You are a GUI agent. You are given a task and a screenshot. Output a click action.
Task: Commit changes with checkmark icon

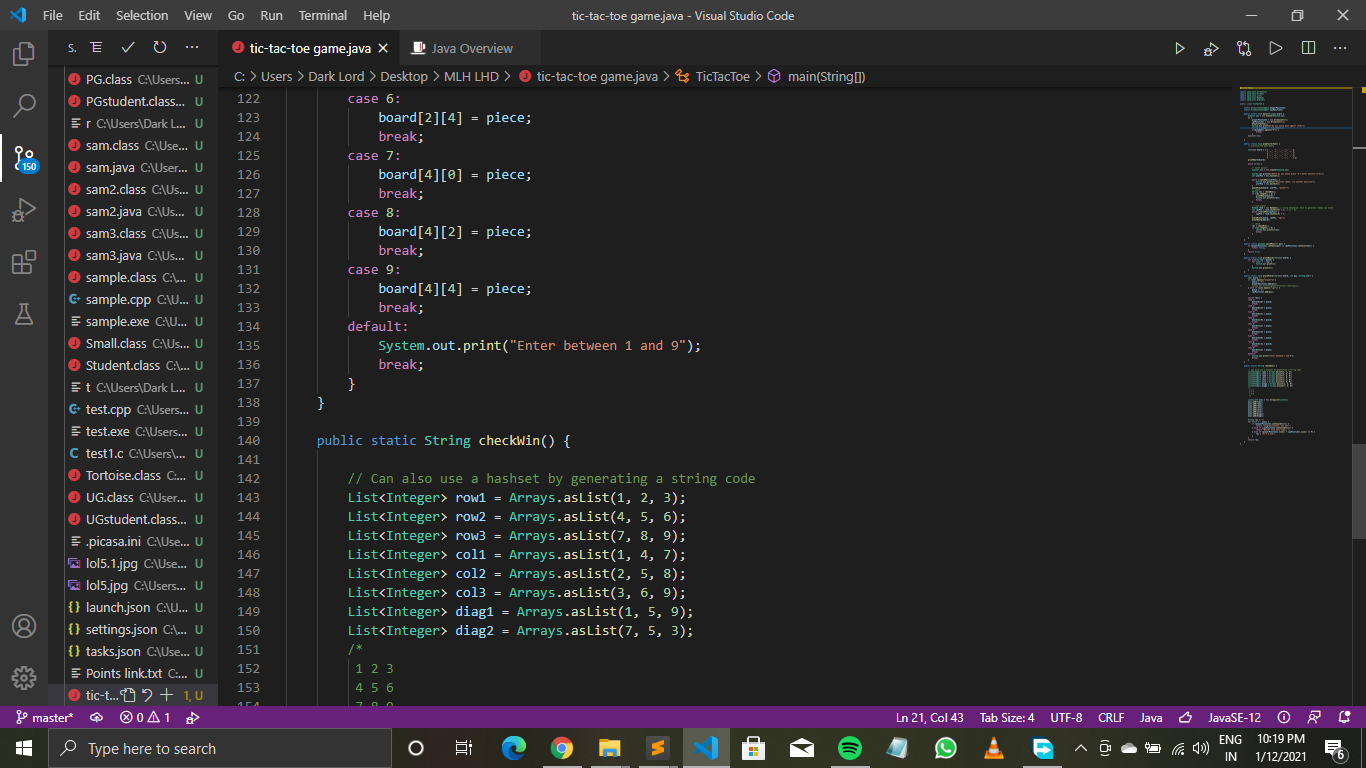click(x=128, y=47)
